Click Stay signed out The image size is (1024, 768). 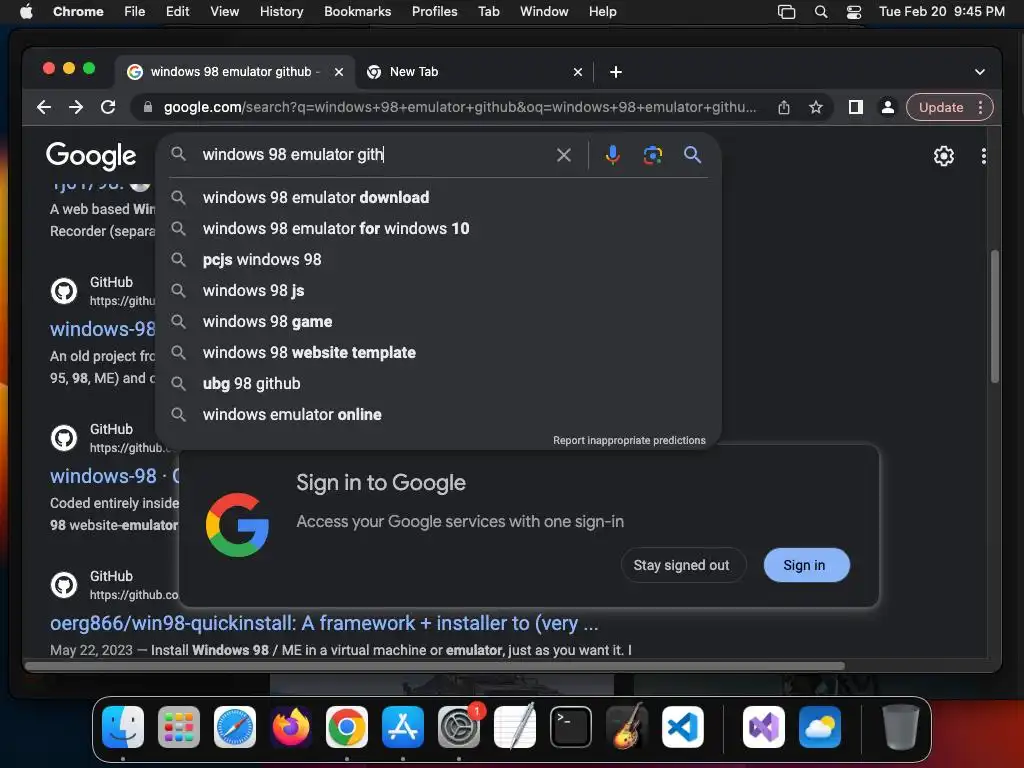click(x=682, y=565)
